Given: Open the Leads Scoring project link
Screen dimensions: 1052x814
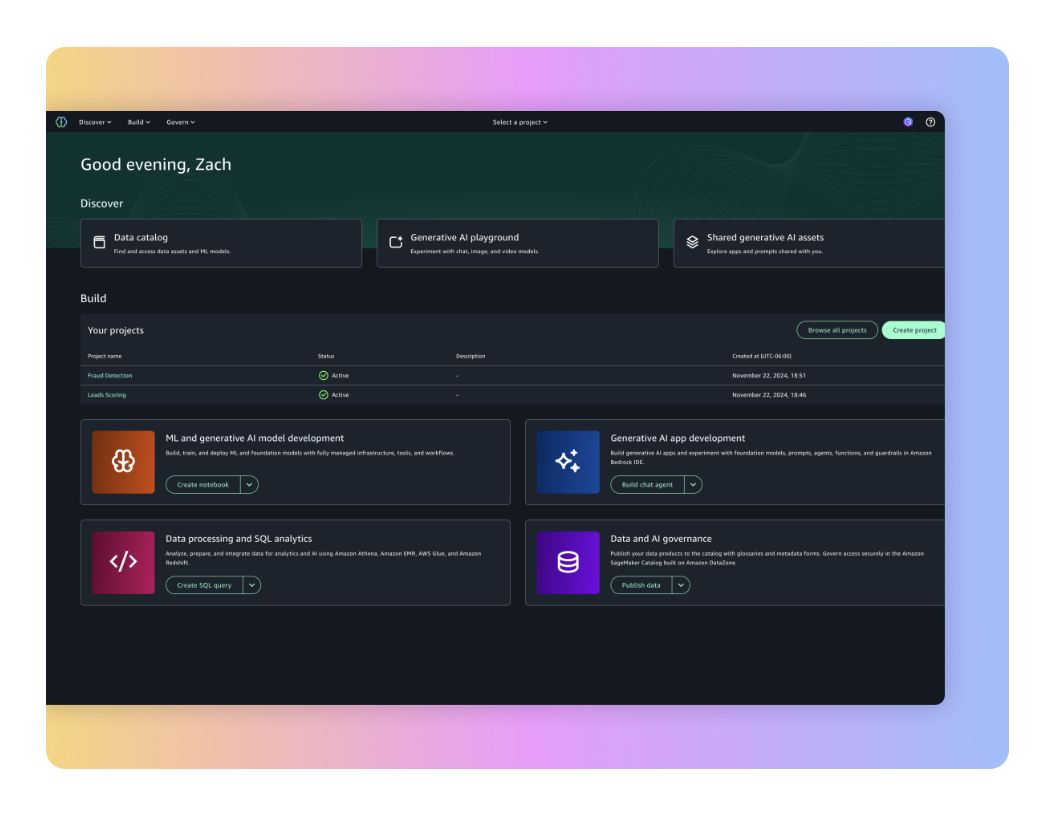Looking at the screenshot, I should pos(107,395).
